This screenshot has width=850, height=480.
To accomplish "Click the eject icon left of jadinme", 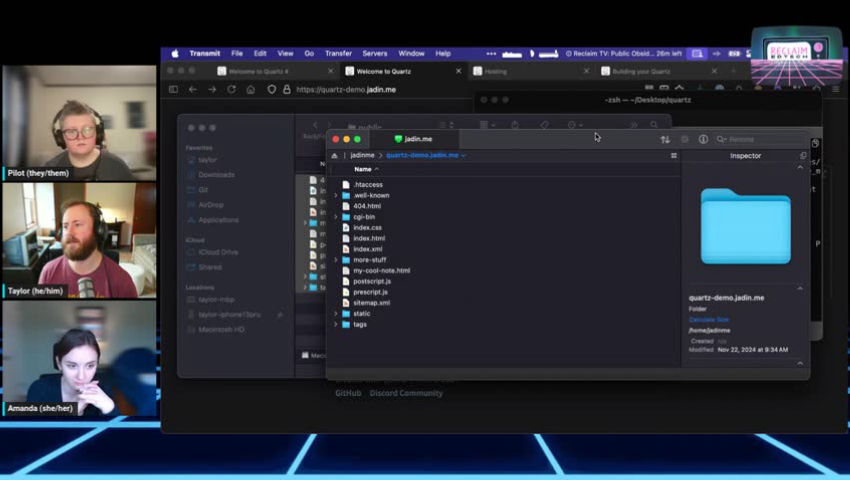I will 335,156.
